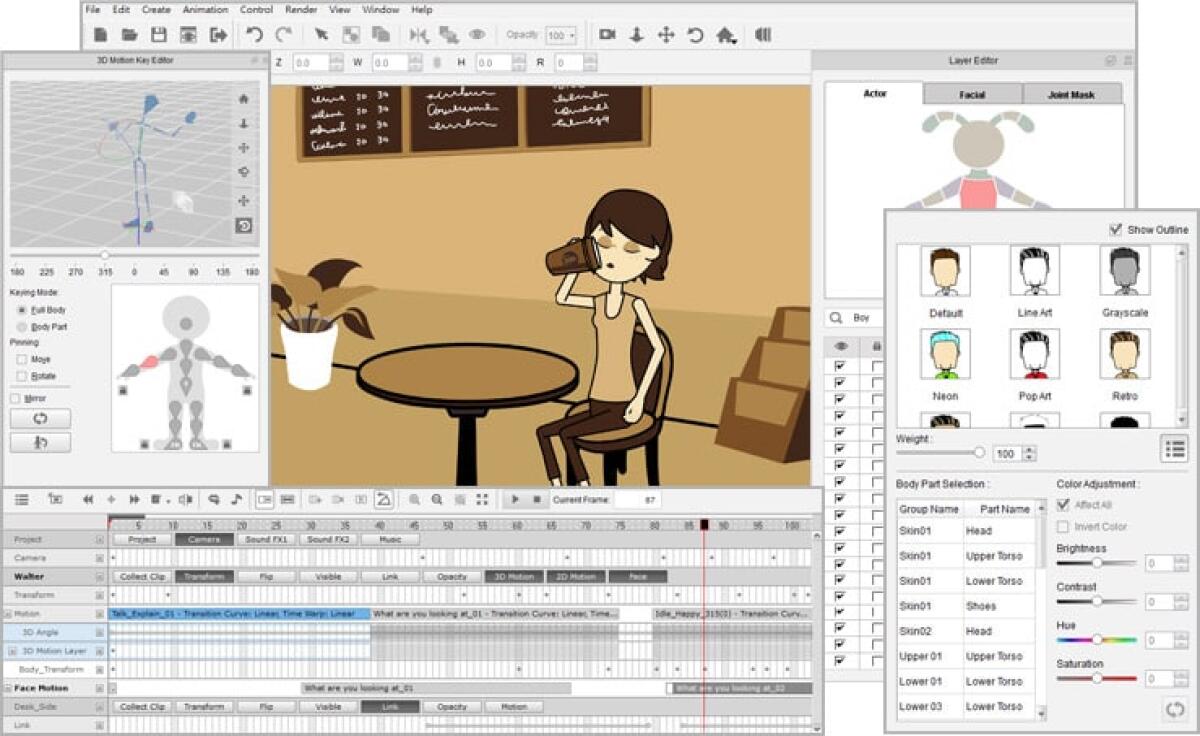
Task: Select the Body Part keying mode radio button
Action: click(x=22, y=324)
